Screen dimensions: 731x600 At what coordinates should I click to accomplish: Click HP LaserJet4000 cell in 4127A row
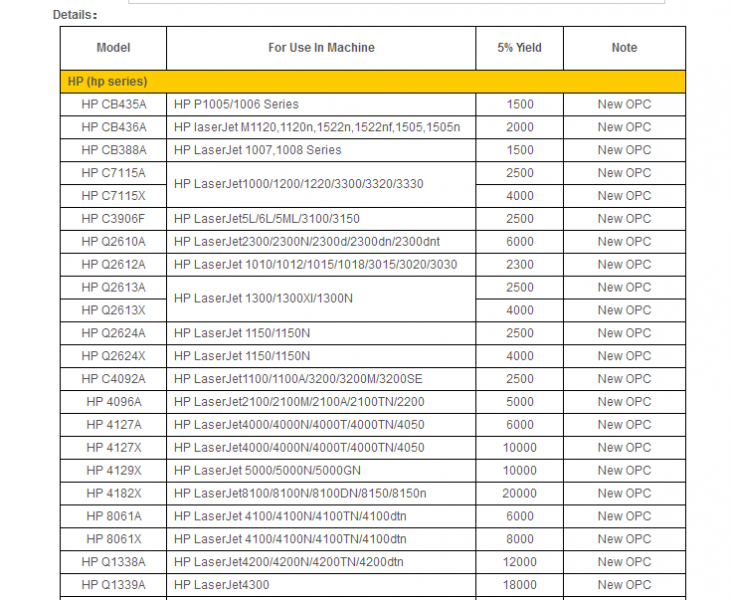(321, 424)
